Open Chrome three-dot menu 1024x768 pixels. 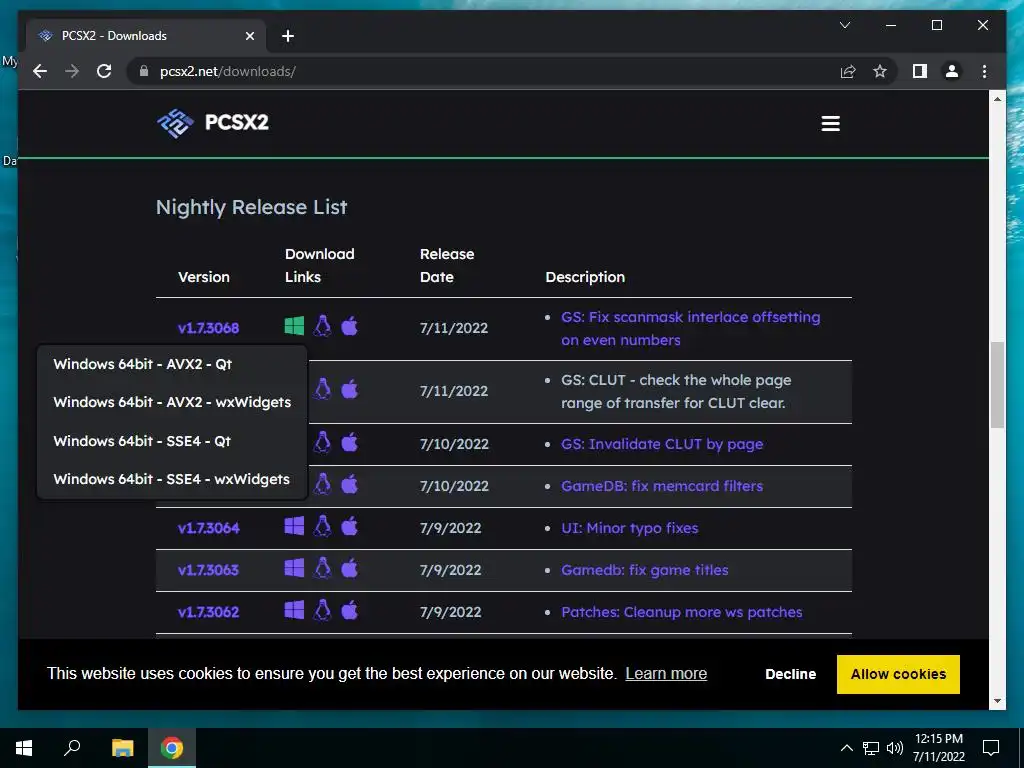pos(984,71)
